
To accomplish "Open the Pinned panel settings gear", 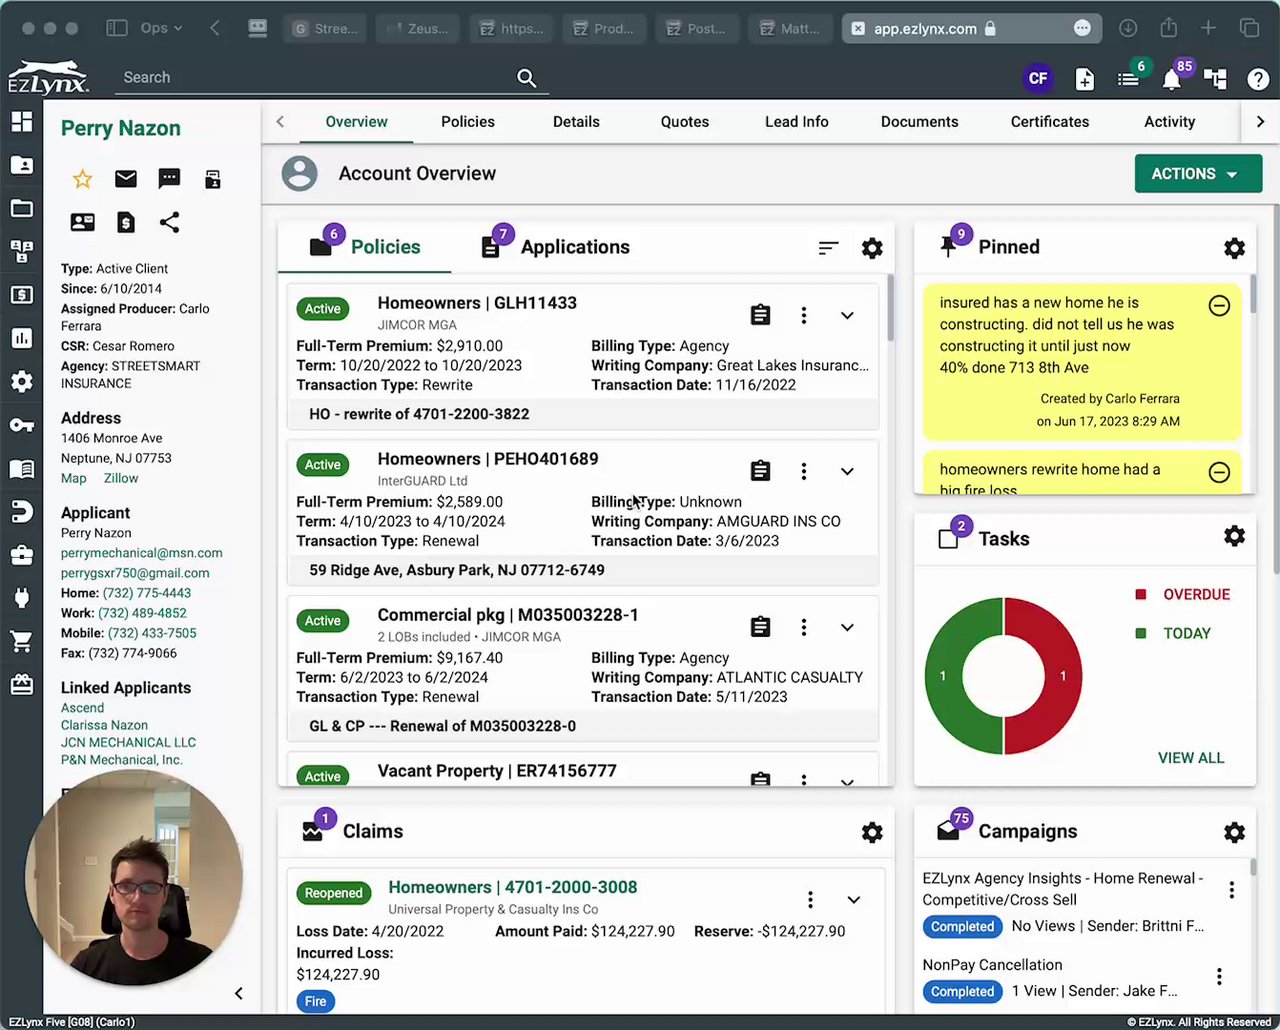I will tap(1235, 248).
